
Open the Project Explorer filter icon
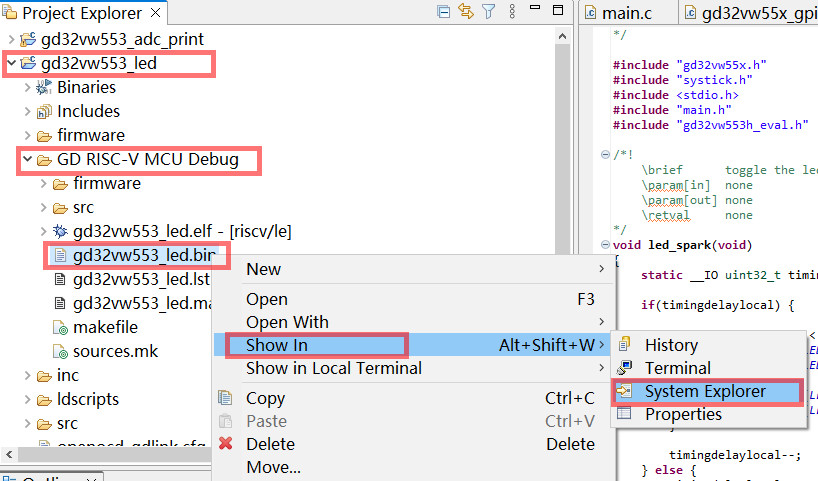(488, 12)
